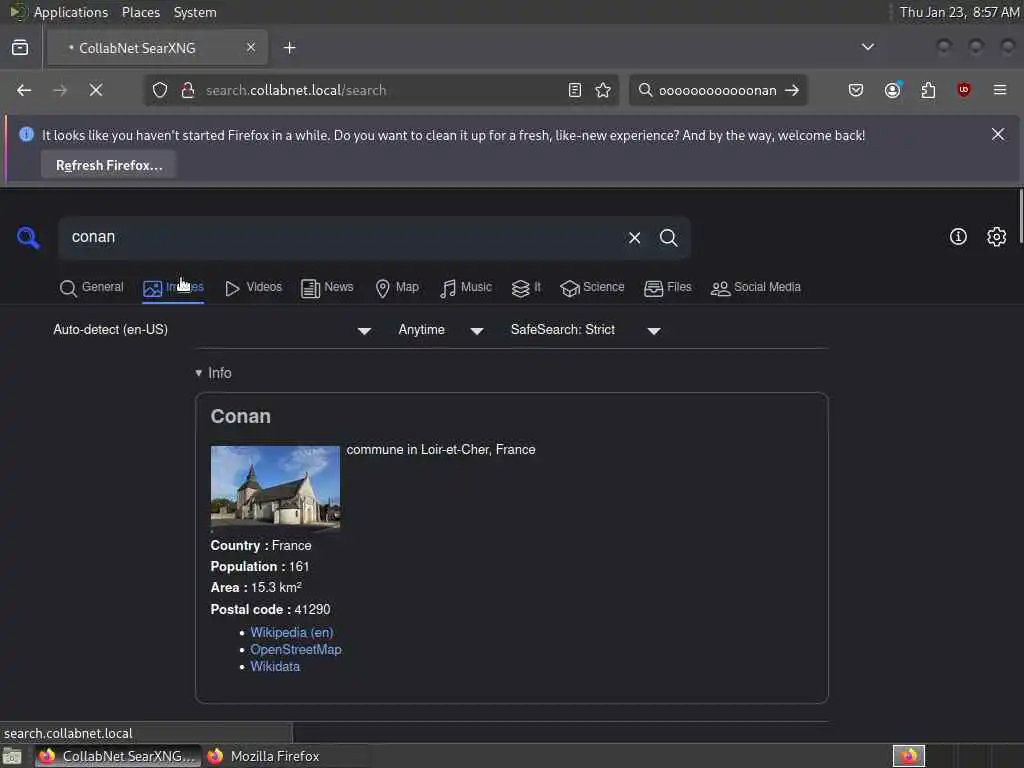Open the System menu
This screenshot has width=1024, height=768.
[195, 12]
